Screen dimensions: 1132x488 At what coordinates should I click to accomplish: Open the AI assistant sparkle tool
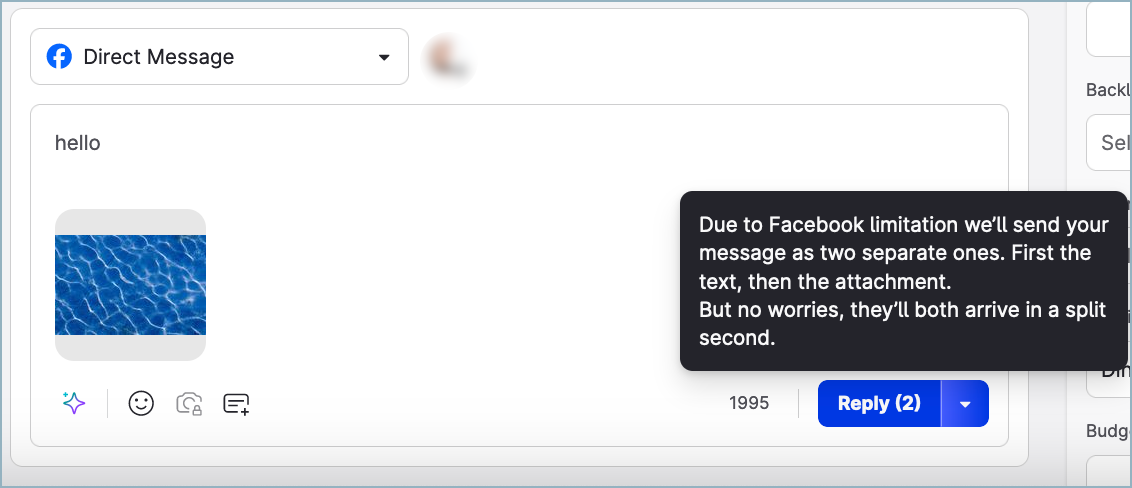click(x=74, y=403)
